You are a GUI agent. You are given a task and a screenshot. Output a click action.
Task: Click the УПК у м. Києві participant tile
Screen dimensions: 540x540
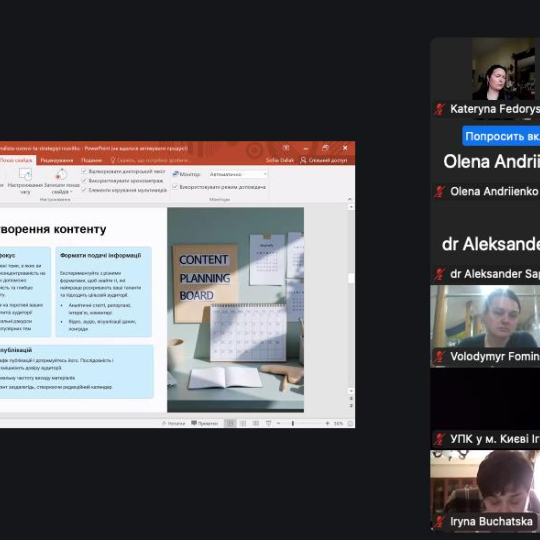pyautogui.click(x=485, y=409)
